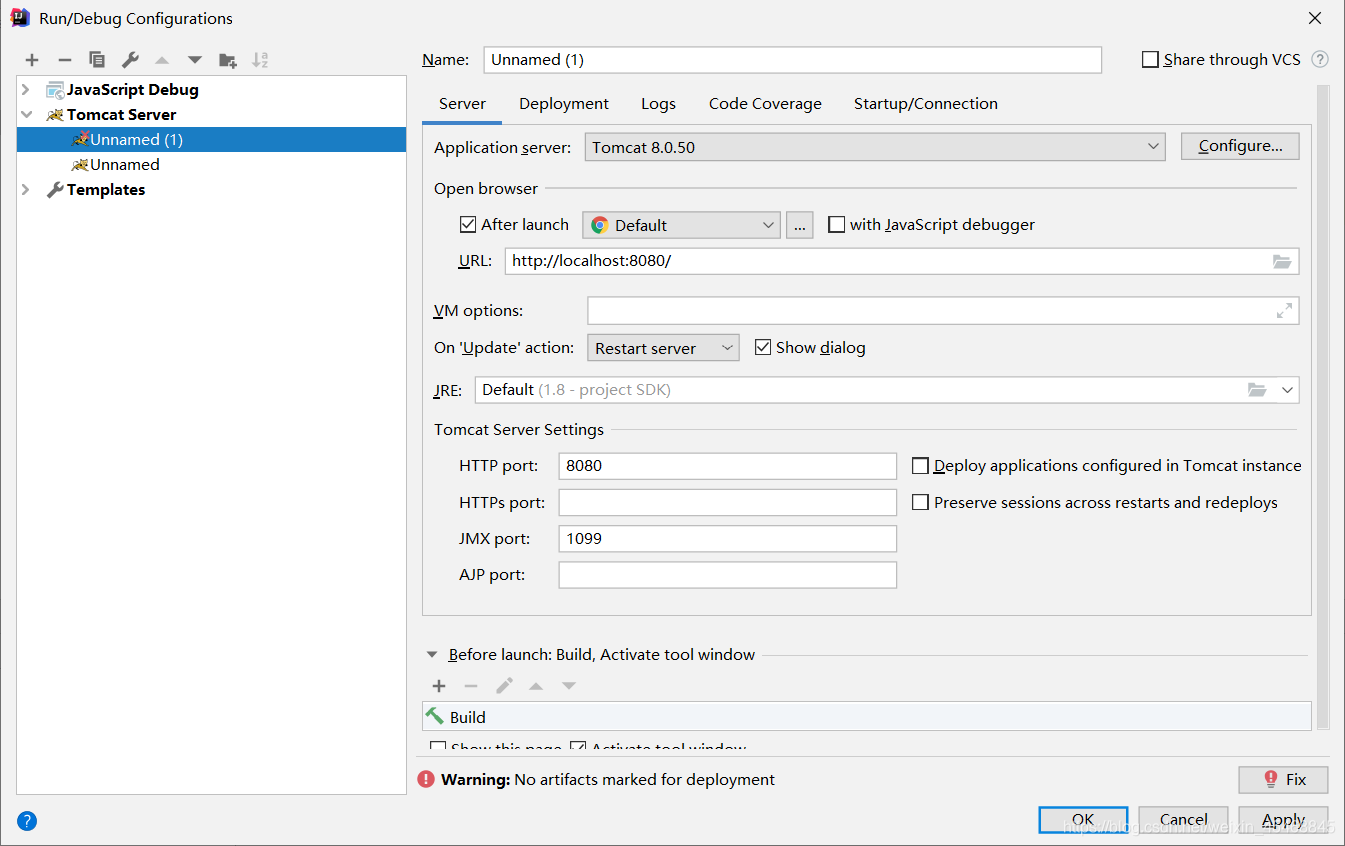This screenshot has width=1345, height=846.
Task: Click the red warning icon
Action: [x=427, y=779]
